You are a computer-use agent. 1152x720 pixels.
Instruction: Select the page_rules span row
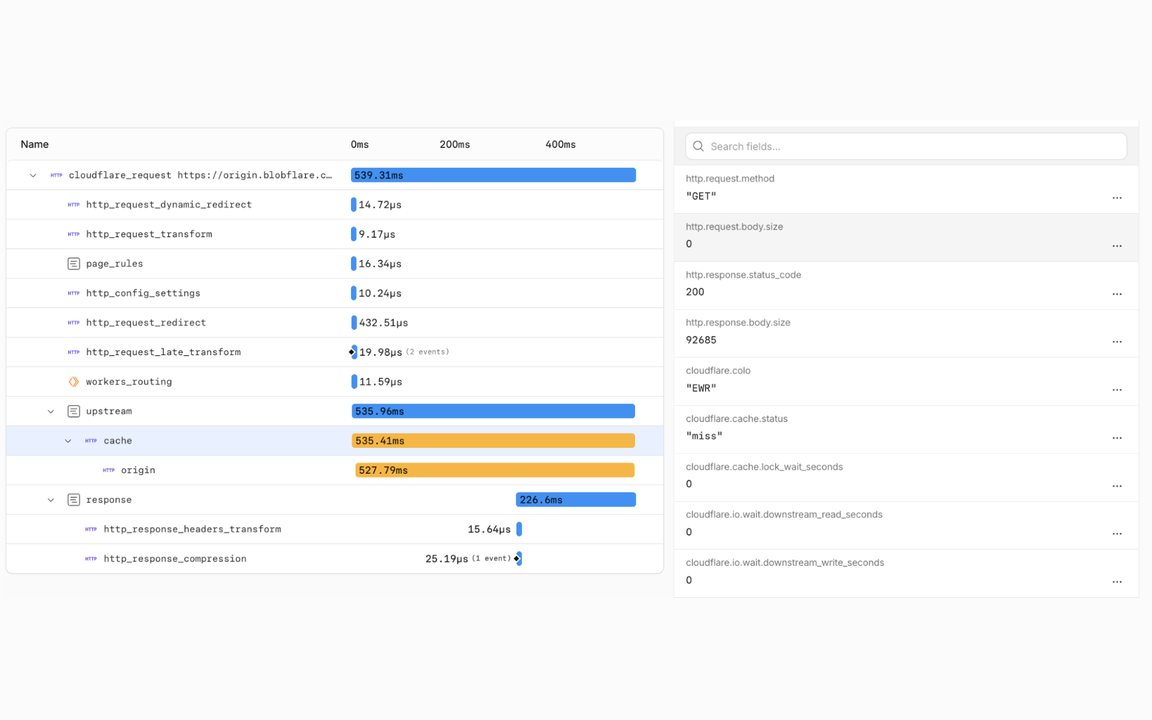click(335, 264)
